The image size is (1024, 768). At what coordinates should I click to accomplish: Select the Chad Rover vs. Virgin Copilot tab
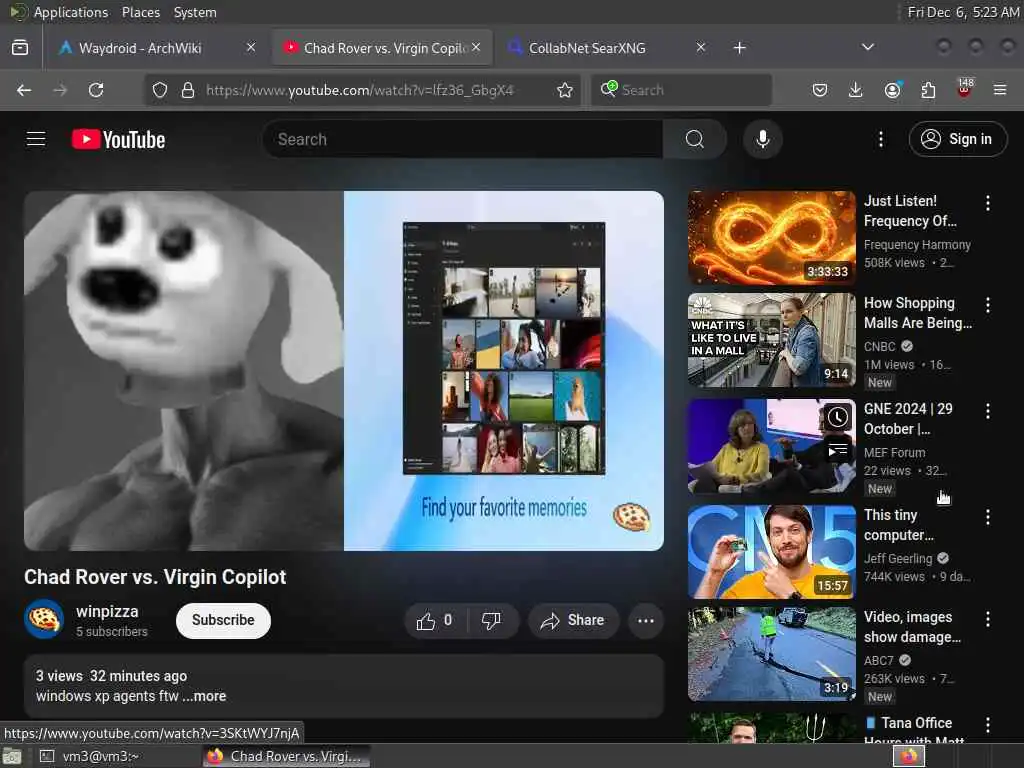(x=382, y=48)
